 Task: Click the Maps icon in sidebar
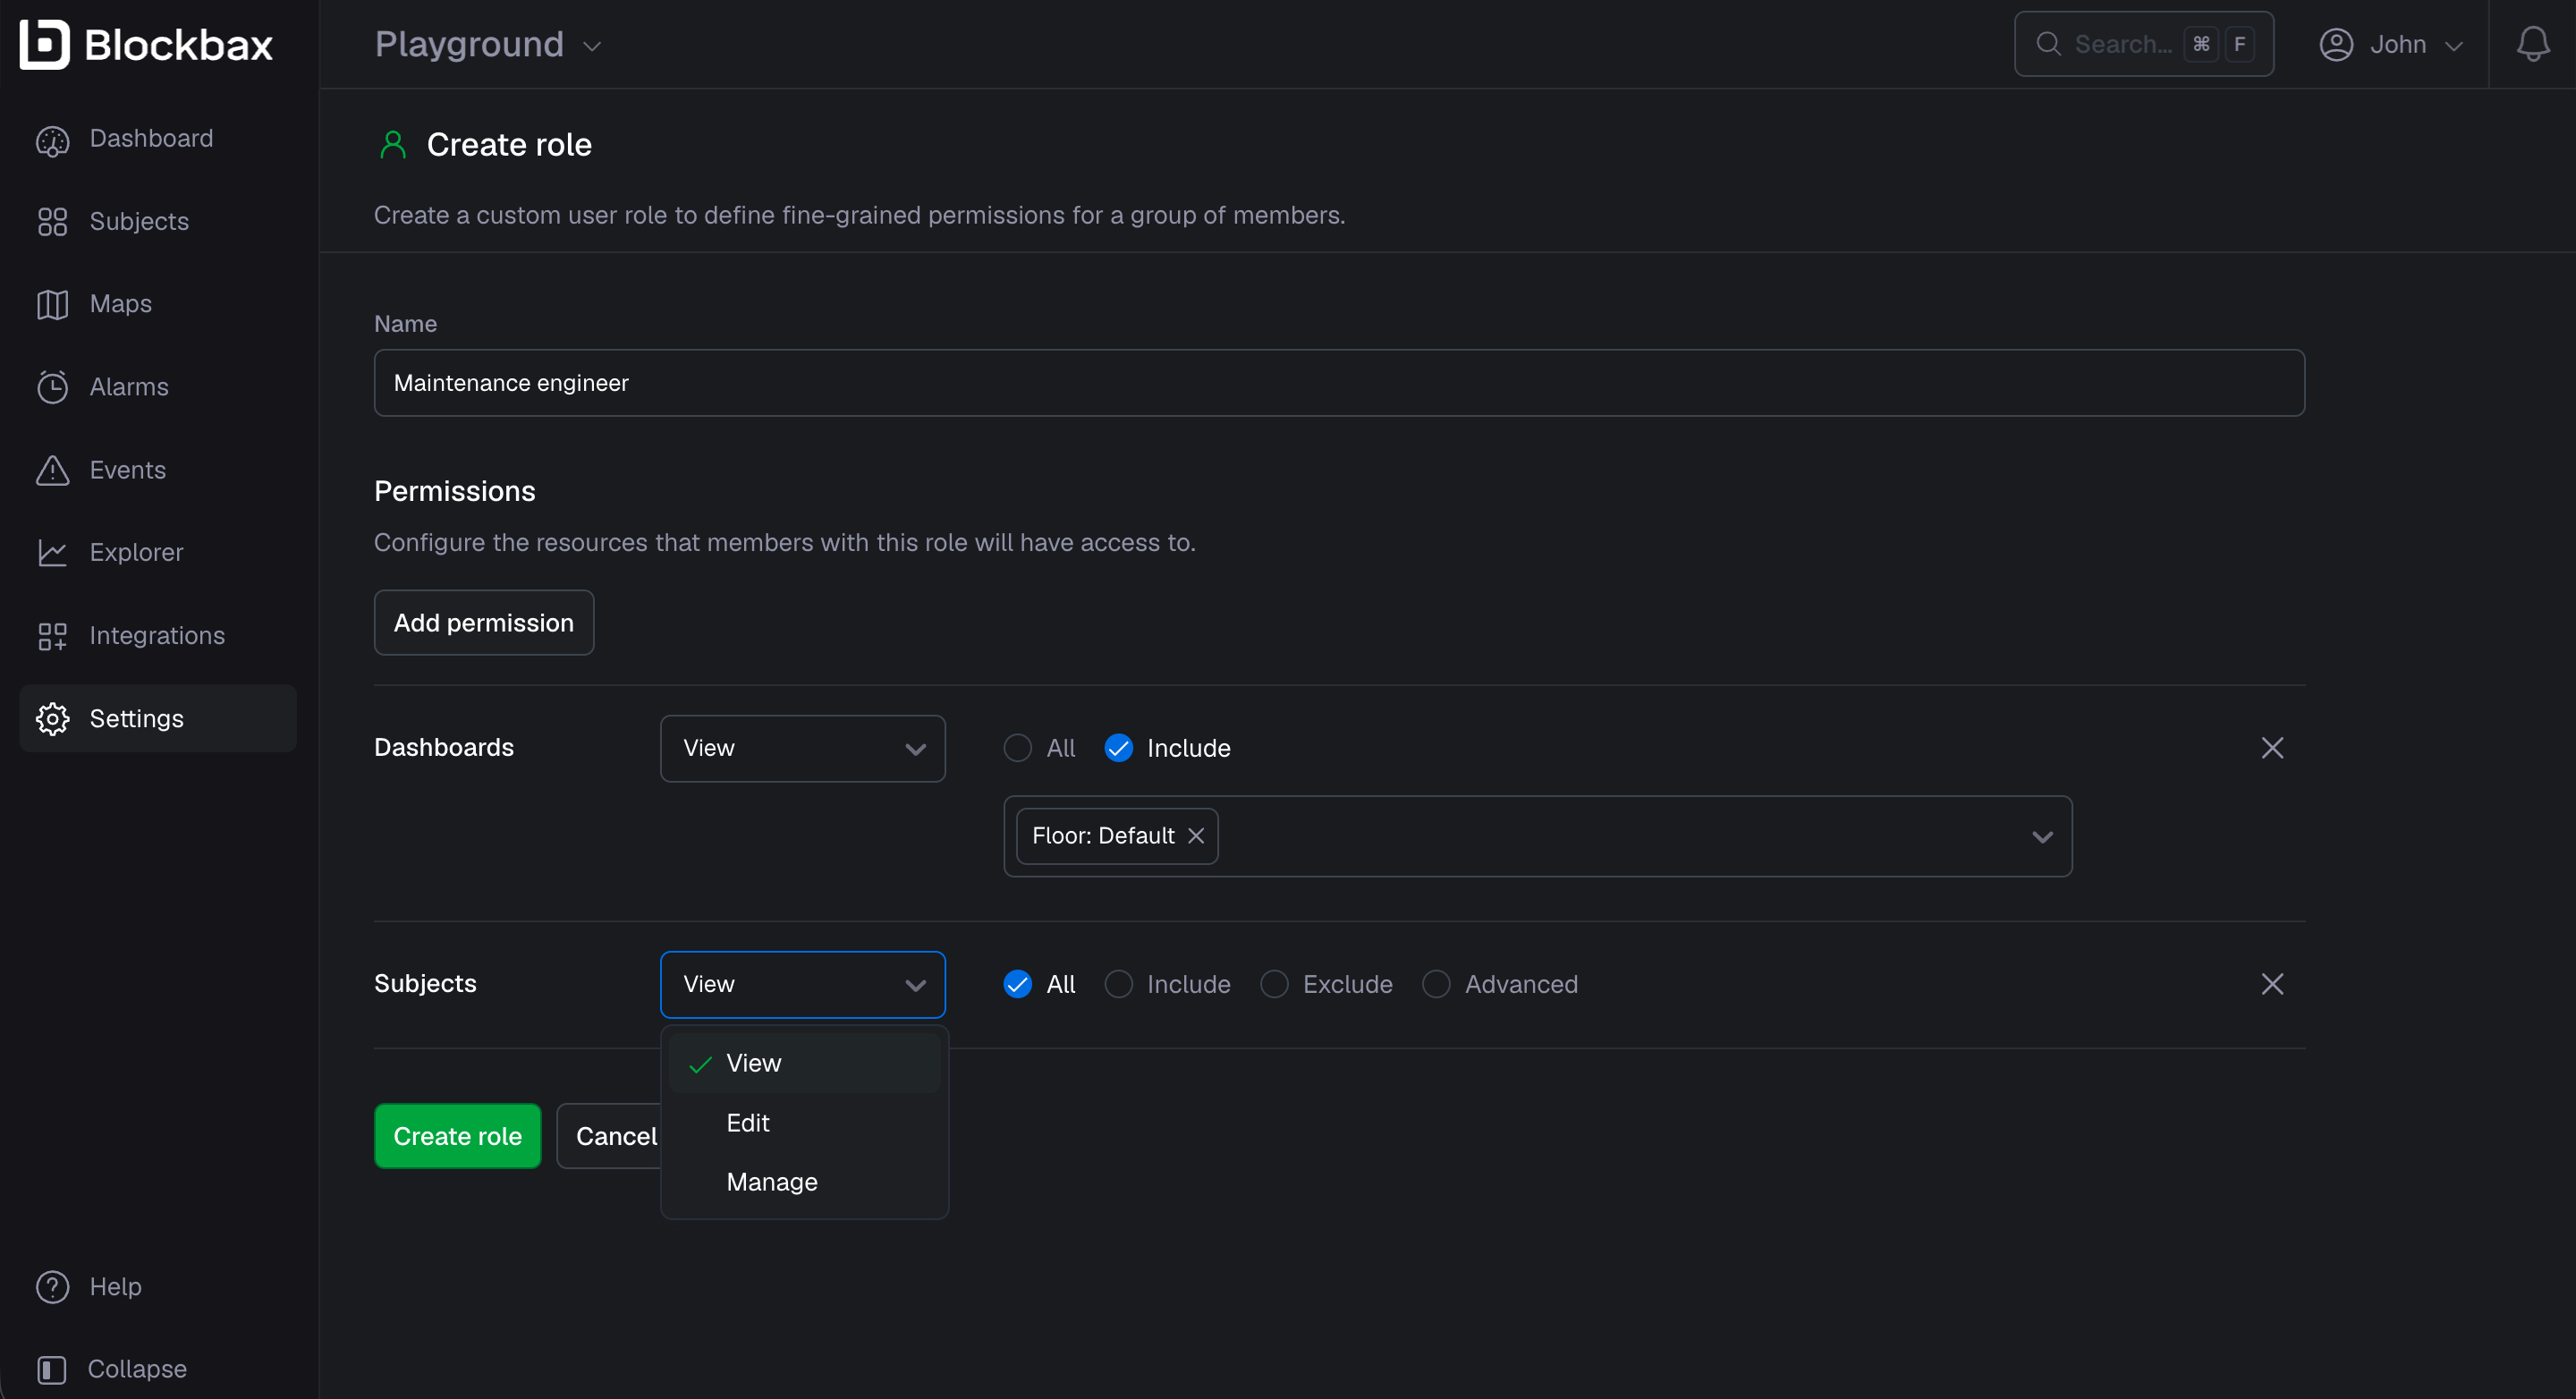pyautogui.click(x=52, y=304)
